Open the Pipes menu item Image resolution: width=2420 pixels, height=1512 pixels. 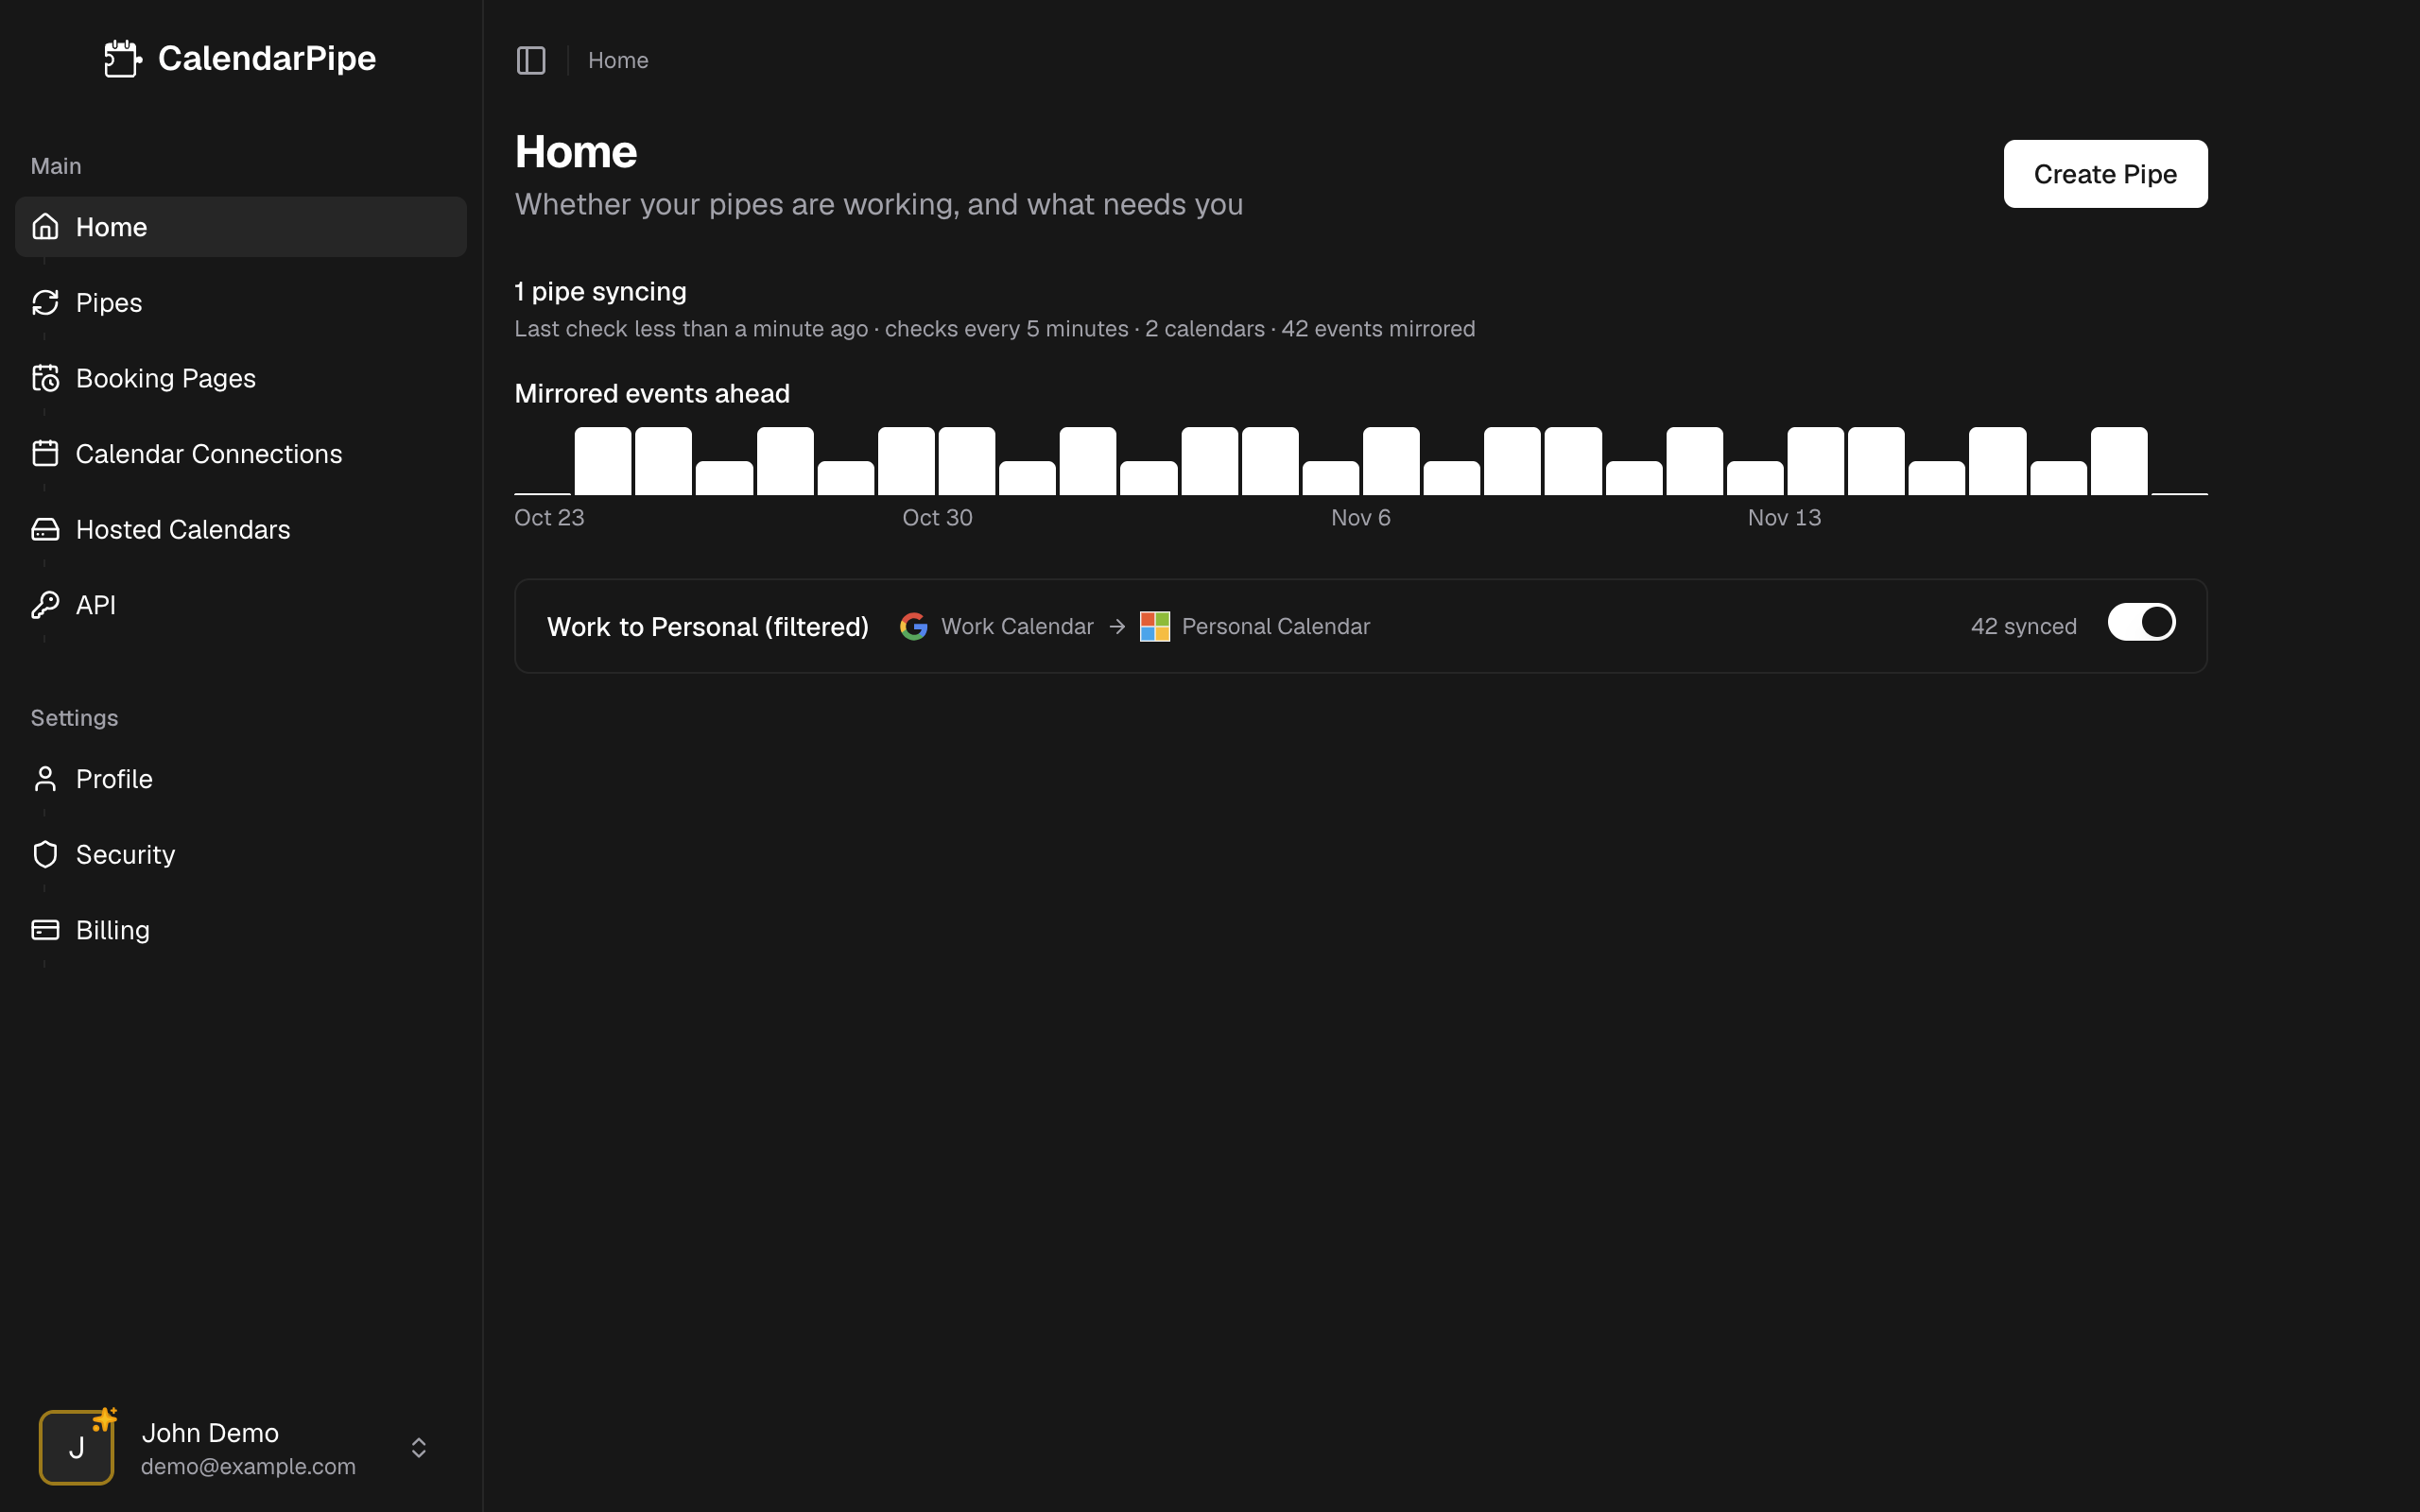coord(240,302)
